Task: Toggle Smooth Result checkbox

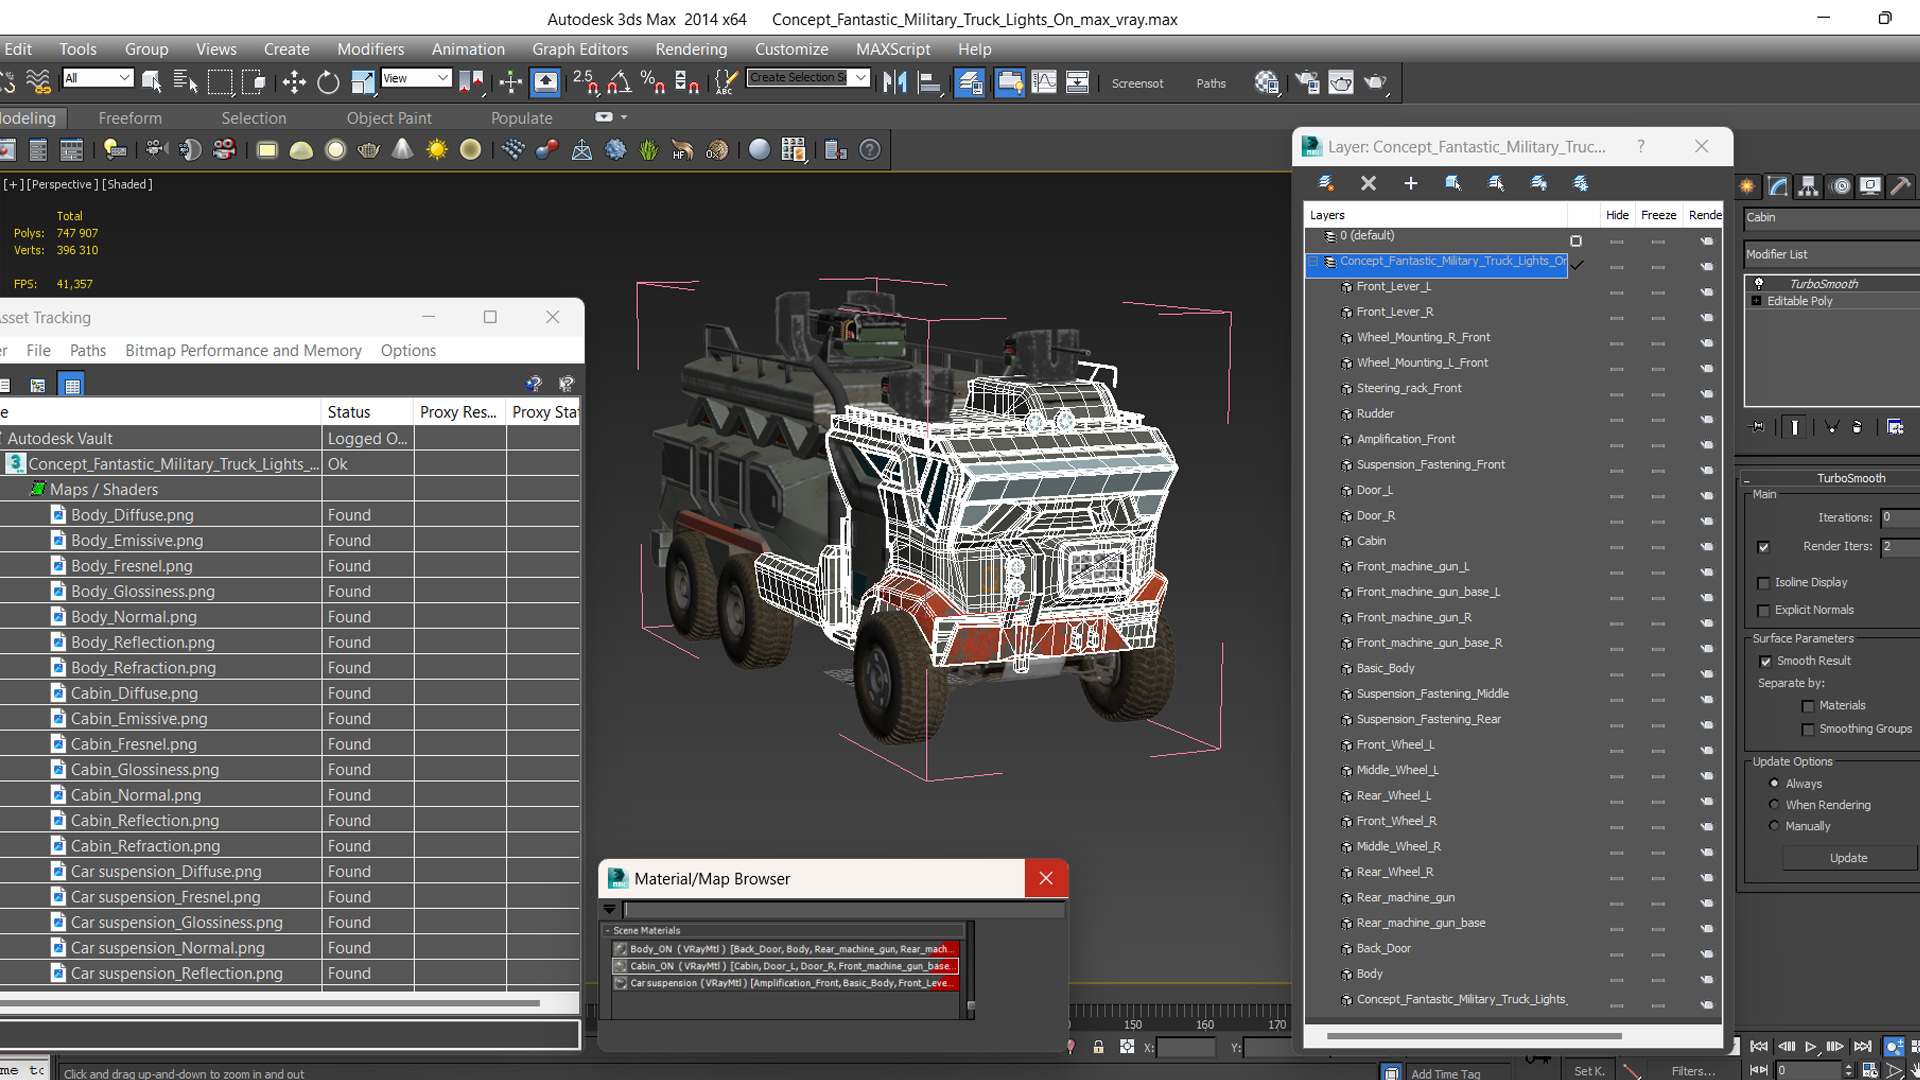Action: 1765,661
